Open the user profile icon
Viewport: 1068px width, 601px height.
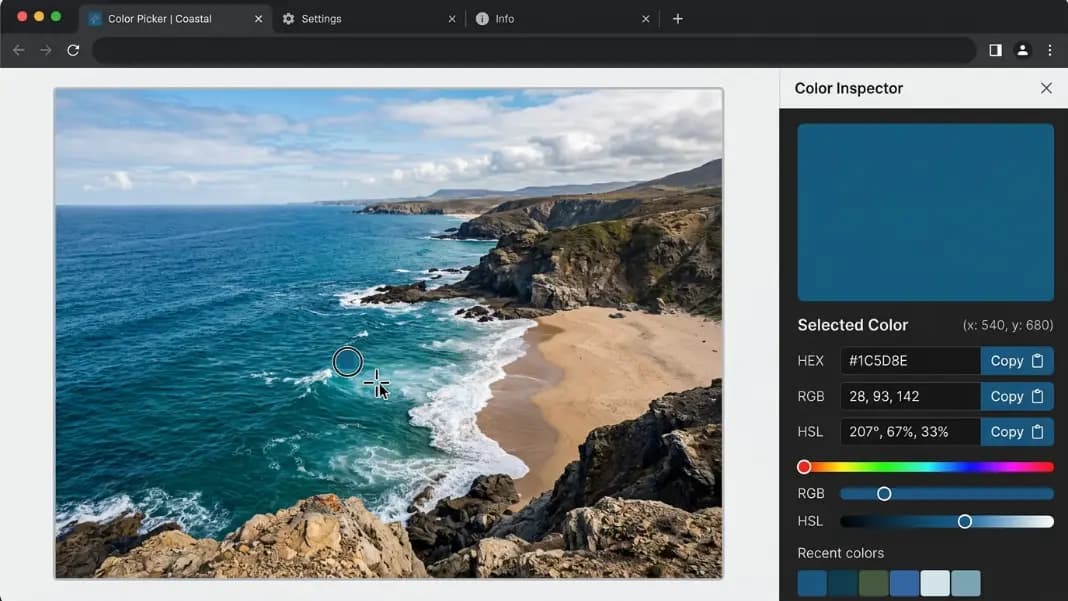point(1022,50)
